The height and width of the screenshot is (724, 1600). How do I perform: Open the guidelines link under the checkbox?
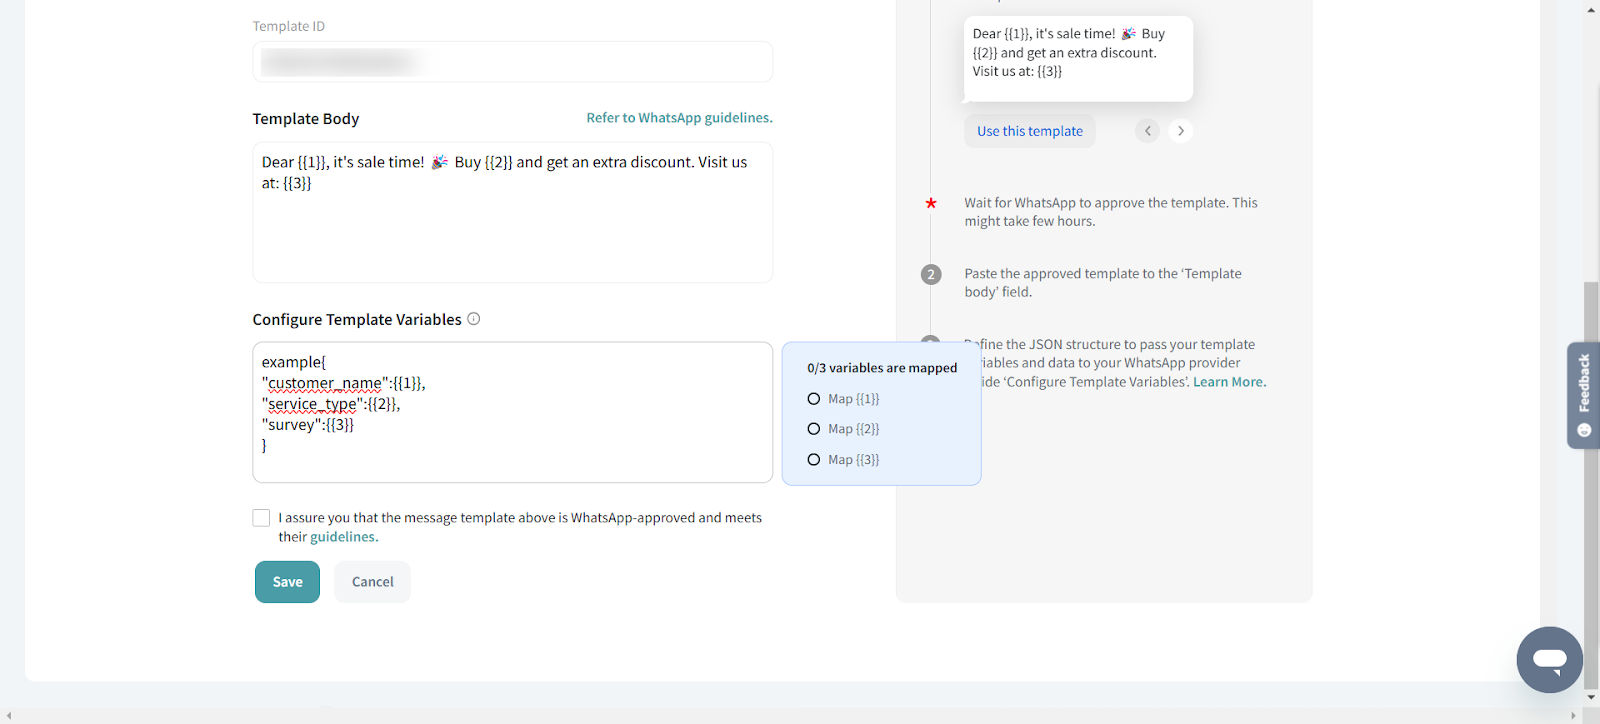(x=343, y=537)
